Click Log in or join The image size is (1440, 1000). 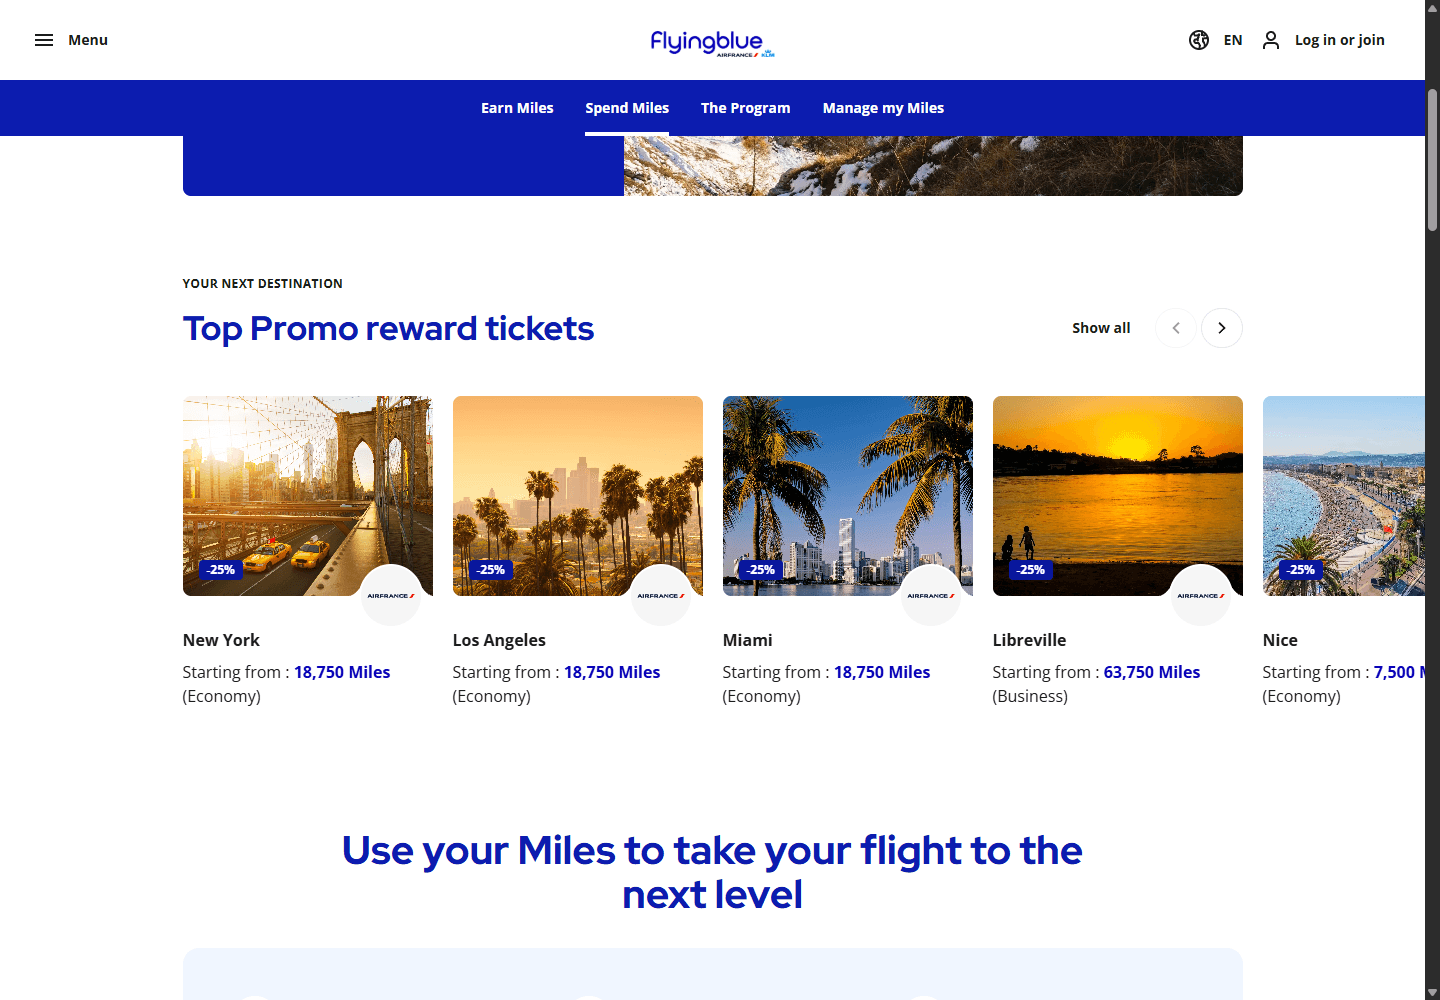1340,40
